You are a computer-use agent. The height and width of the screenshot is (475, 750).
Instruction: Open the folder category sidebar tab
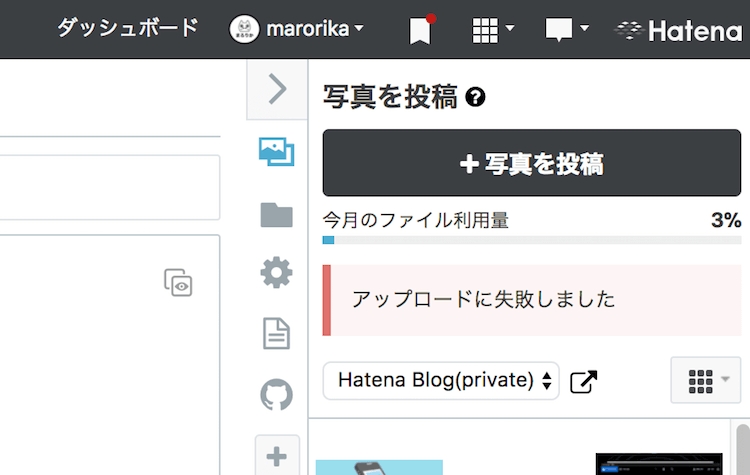pos(276,214)
